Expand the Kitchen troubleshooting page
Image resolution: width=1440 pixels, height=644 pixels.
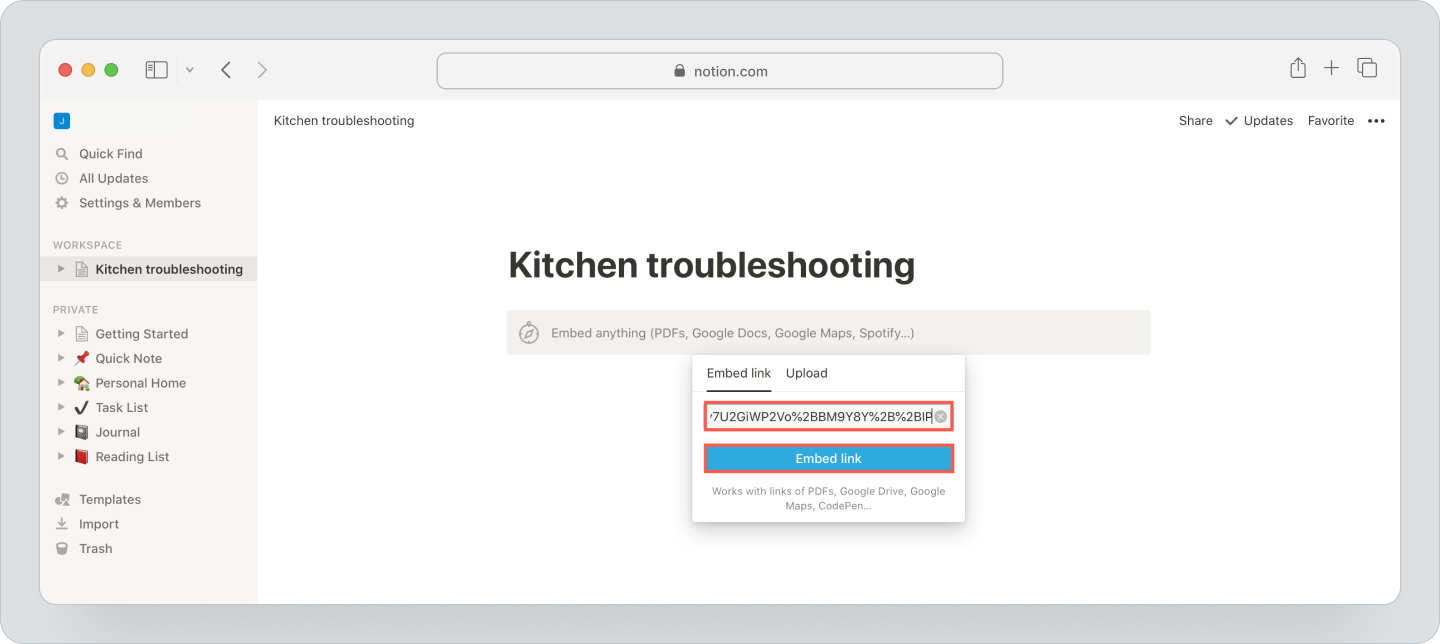(x=60, y=268)
